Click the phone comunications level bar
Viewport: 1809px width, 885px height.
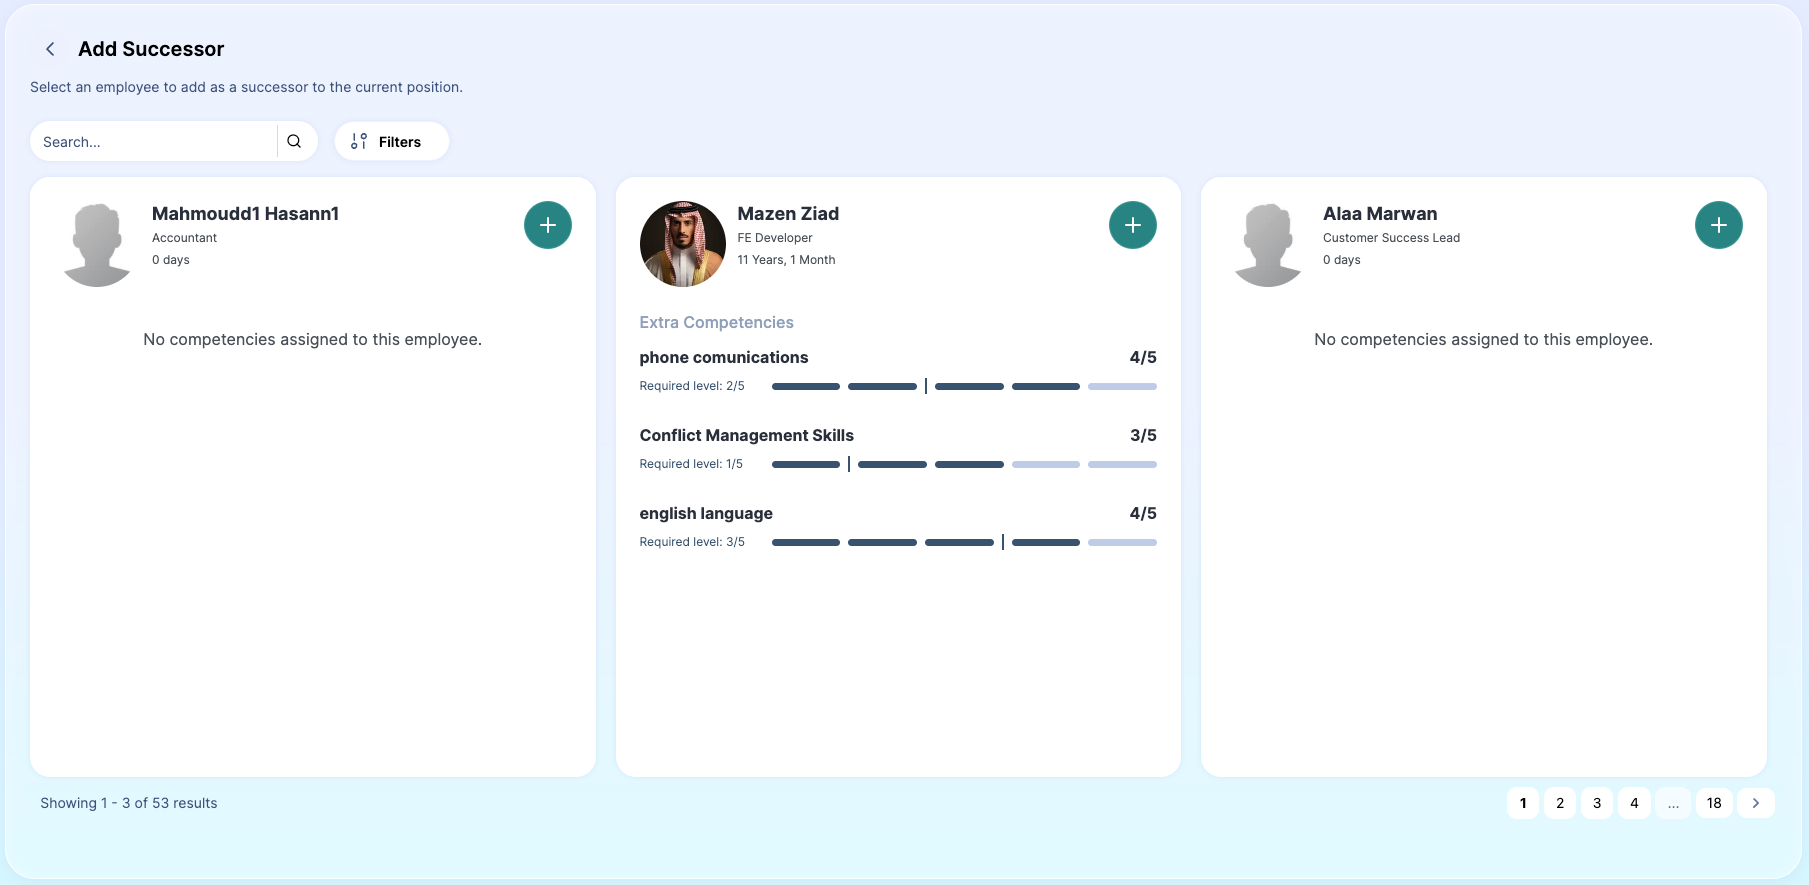click(964, 386)
